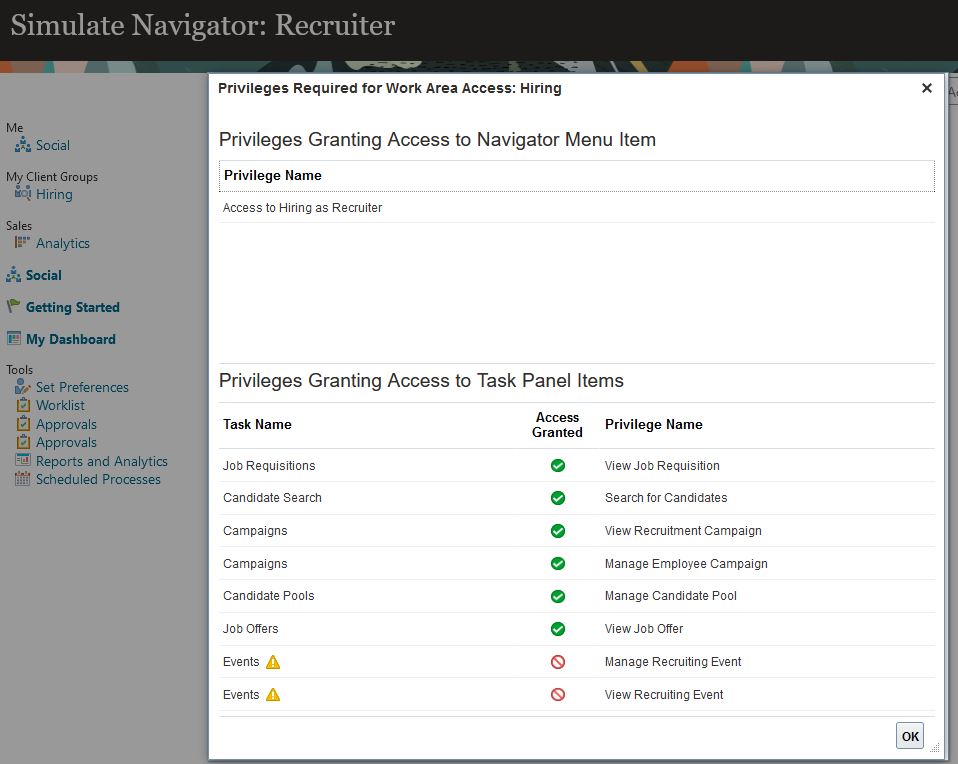Image resolution: width=958 pixels, height=764 pixels.
Task: Click the warning icon beside View Recruiting Event row
Action: [273, 695]
